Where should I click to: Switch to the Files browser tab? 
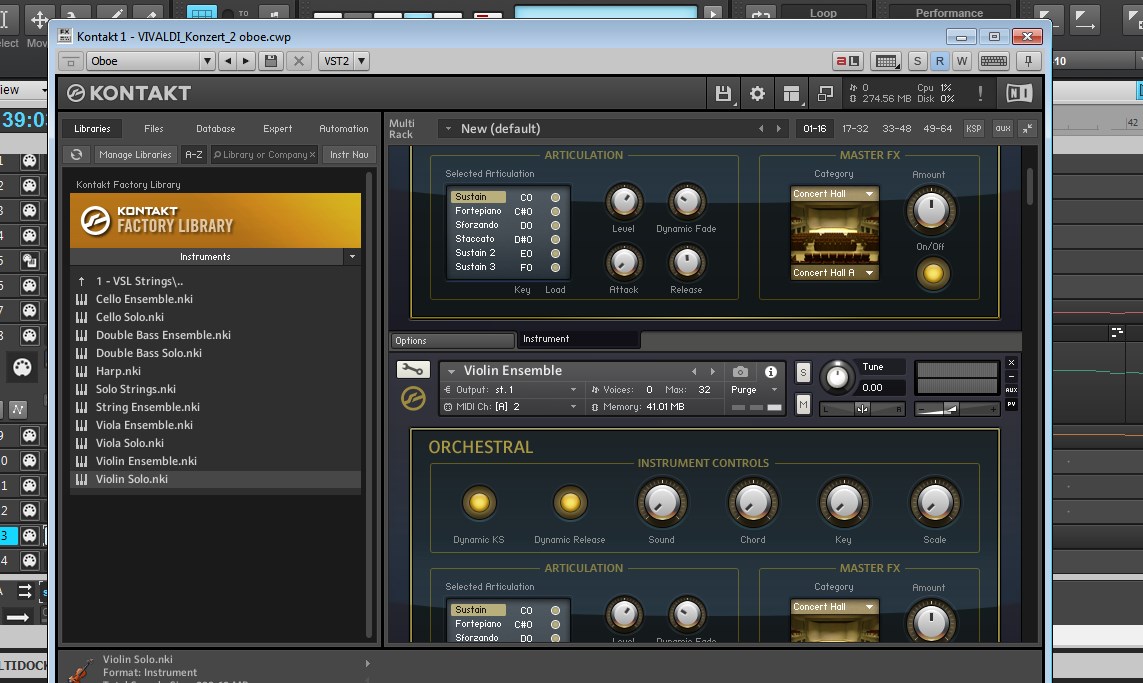[153, 129]
